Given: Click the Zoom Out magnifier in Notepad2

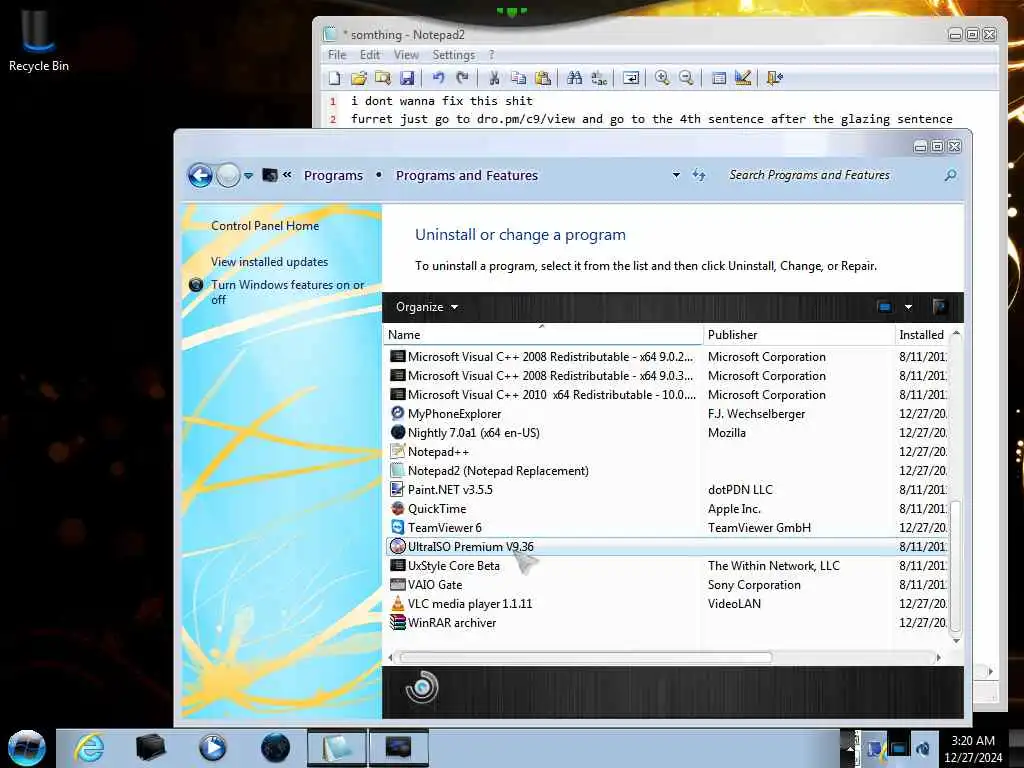Looking at the screenshot, I should pyautogui.click(x=686, y=78).
